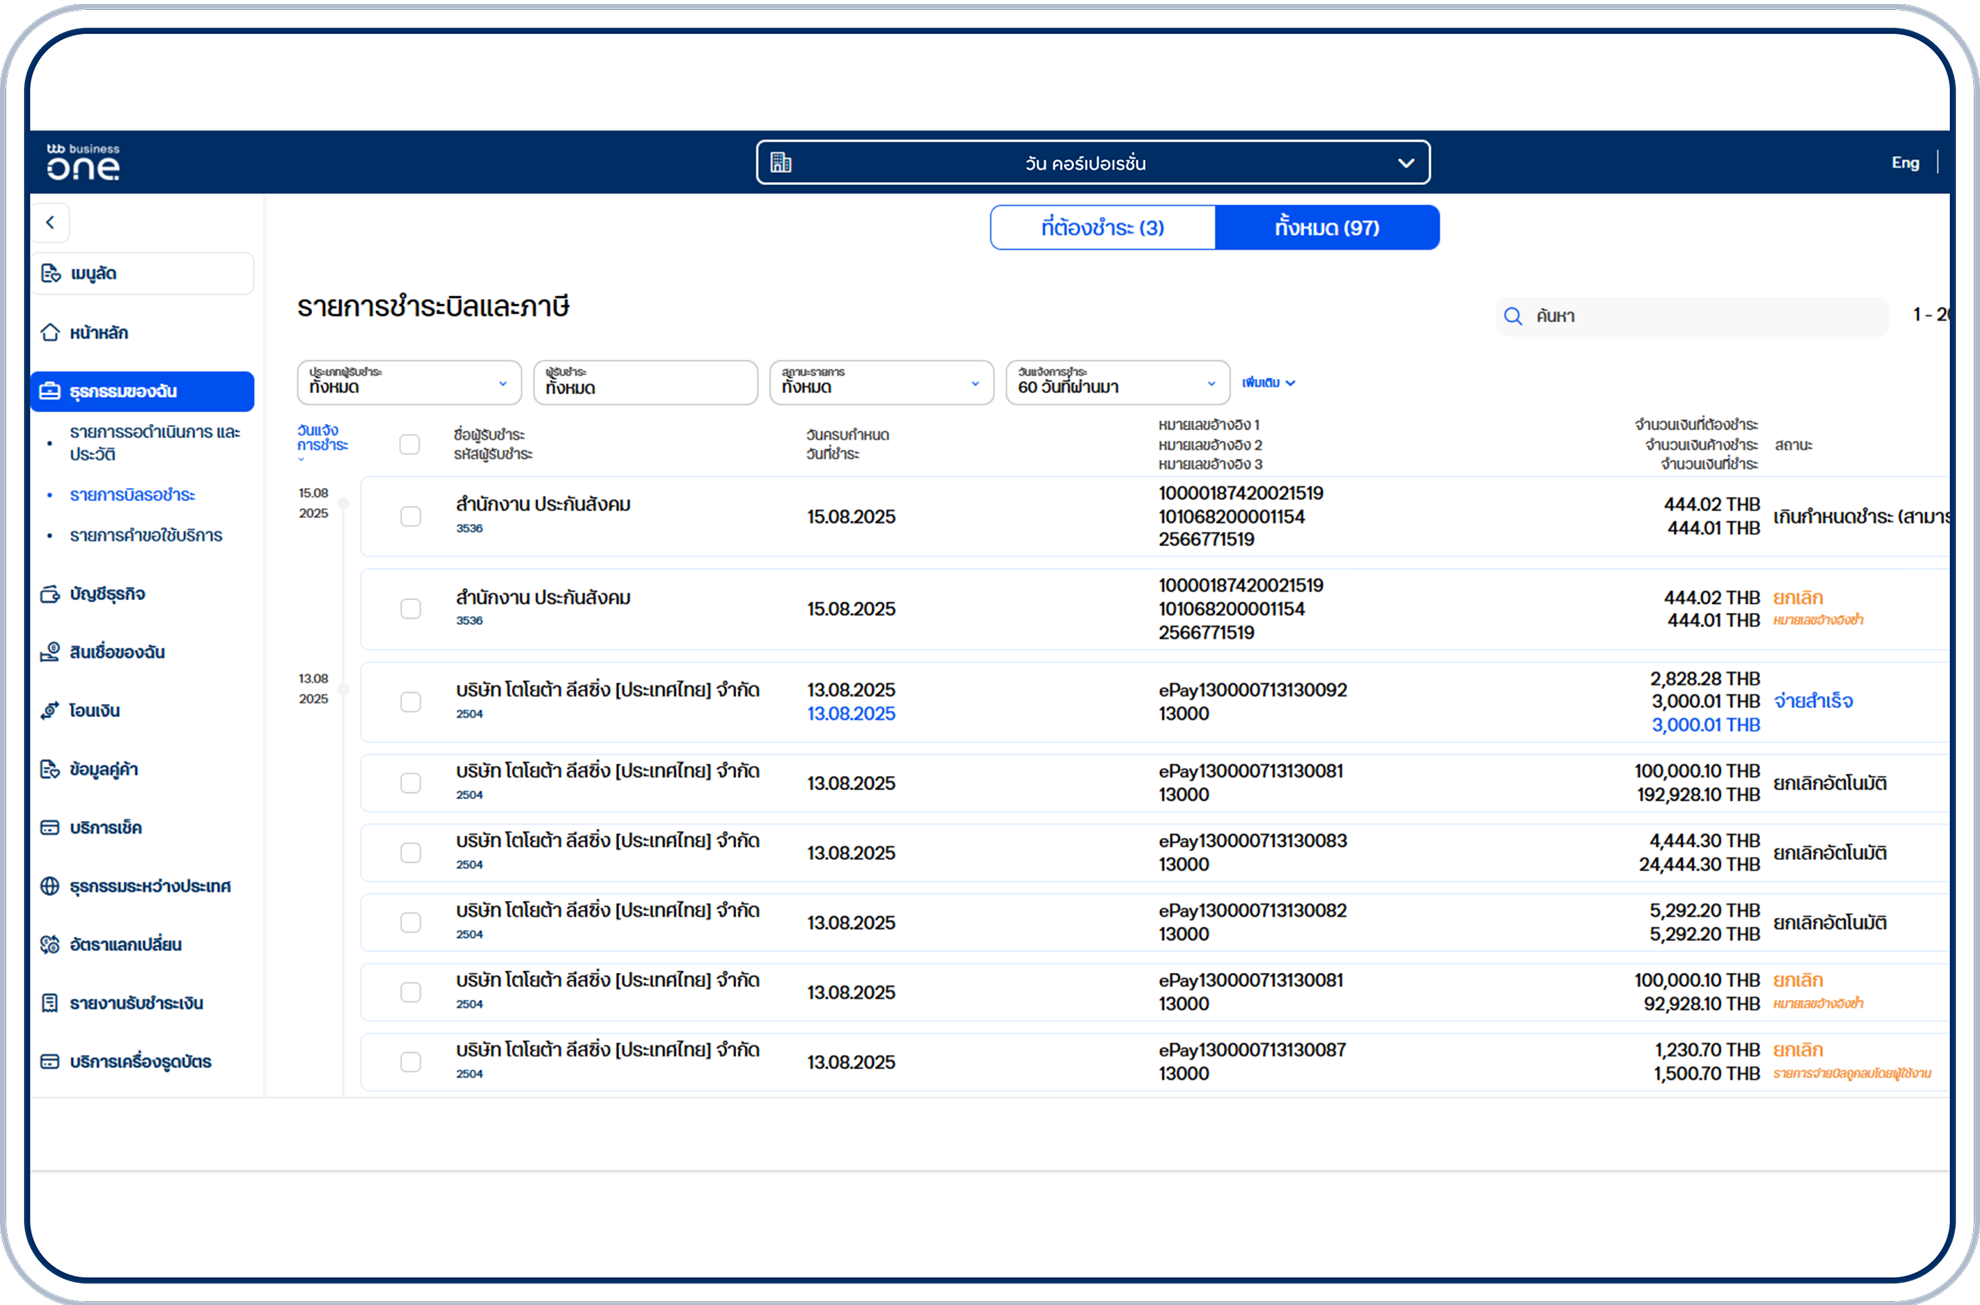Image resolution: width=1980 pixels, height=1305 pixels.
Task: Expand the 60 วันที่ผ่านมา date filter
Action: click(x=1116, y=383)
